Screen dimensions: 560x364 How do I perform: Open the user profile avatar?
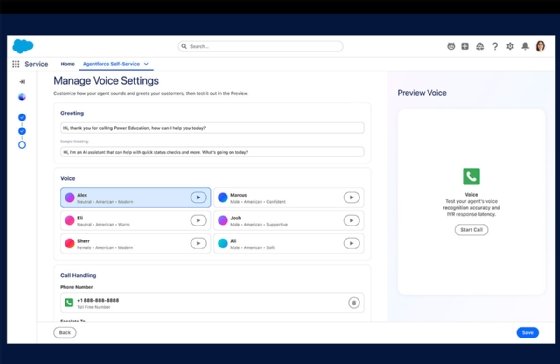point(540,46)
